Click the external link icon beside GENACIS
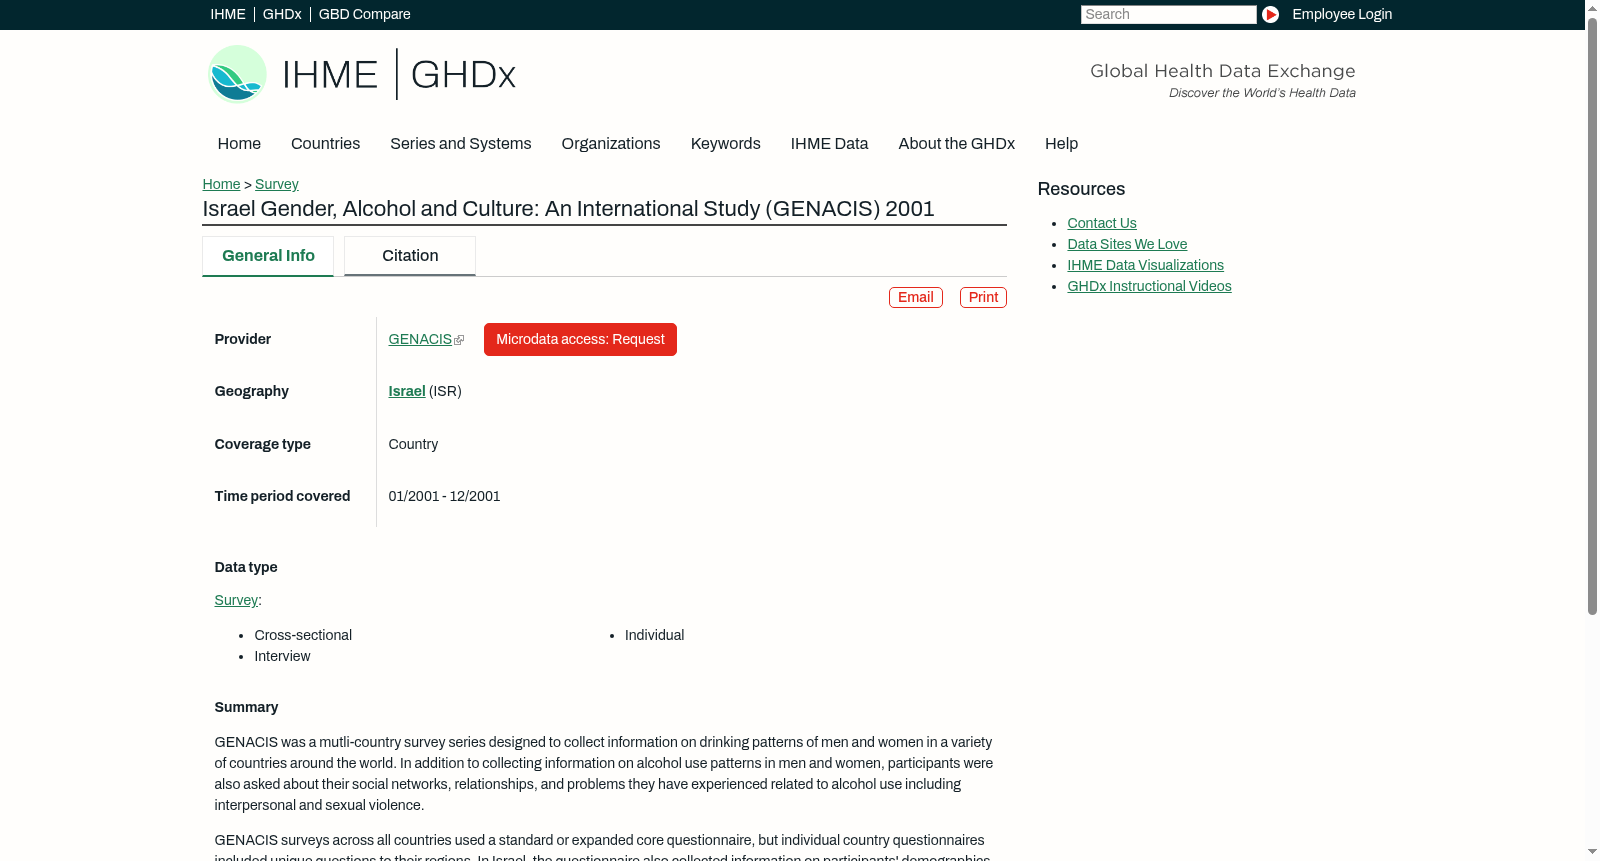 pyautogui.click(x=459, y=340)
